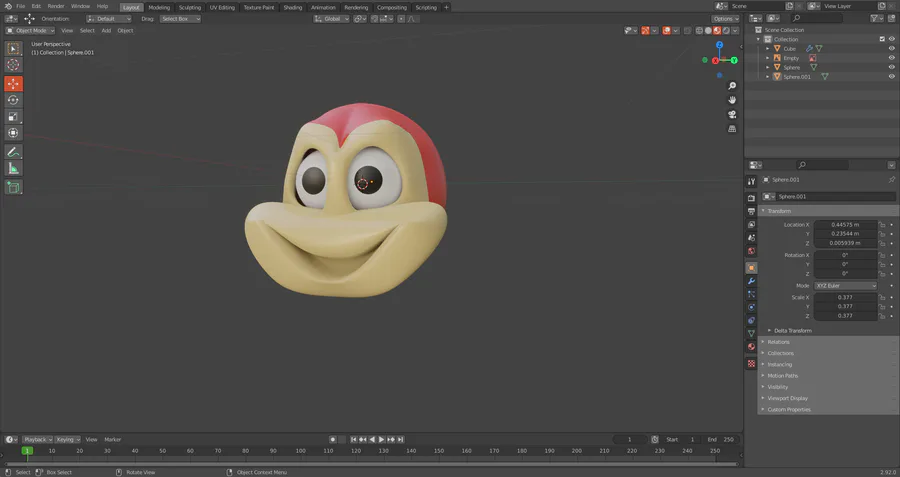Activate the Add Cube tool
The height and width of the screenshot is (477, 900).
pos(13,187)
